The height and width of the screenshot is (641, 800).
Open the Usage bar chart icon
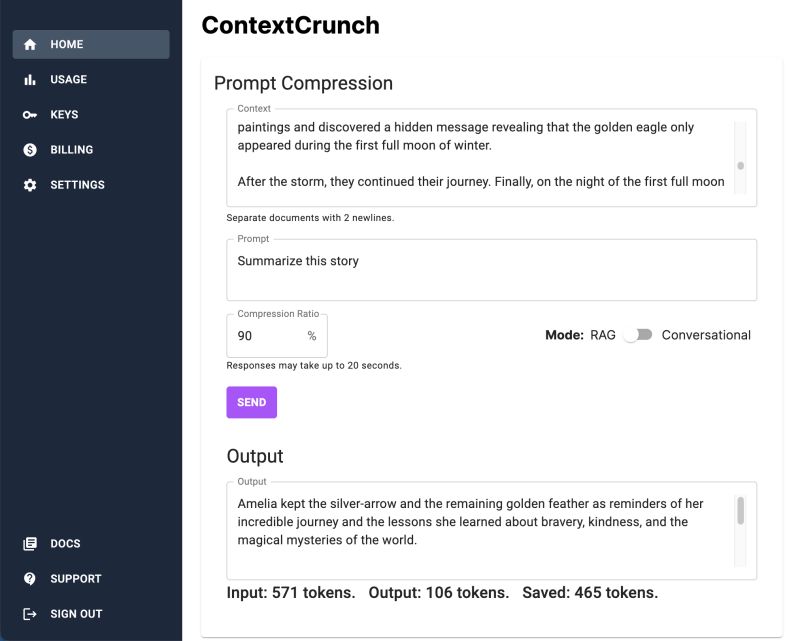click(x=30, y=80)
